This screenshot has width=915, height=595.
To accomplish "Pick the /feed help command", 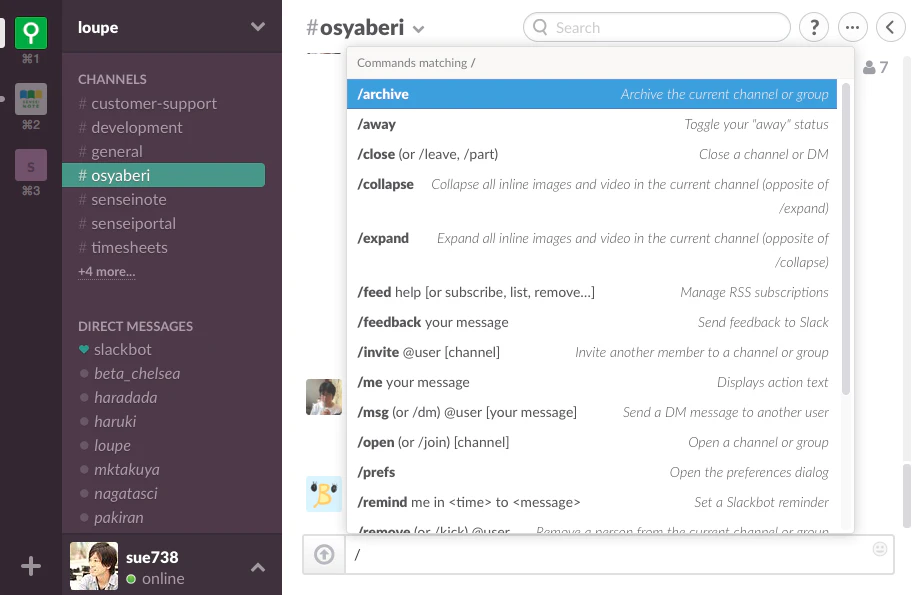I will 592,292.
